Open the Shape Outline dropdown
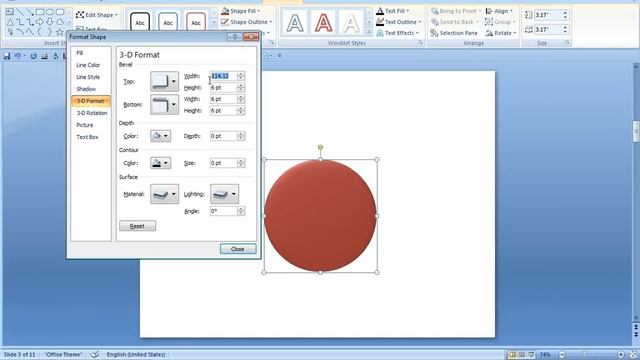Screen dimensions: 640x360 246,22
